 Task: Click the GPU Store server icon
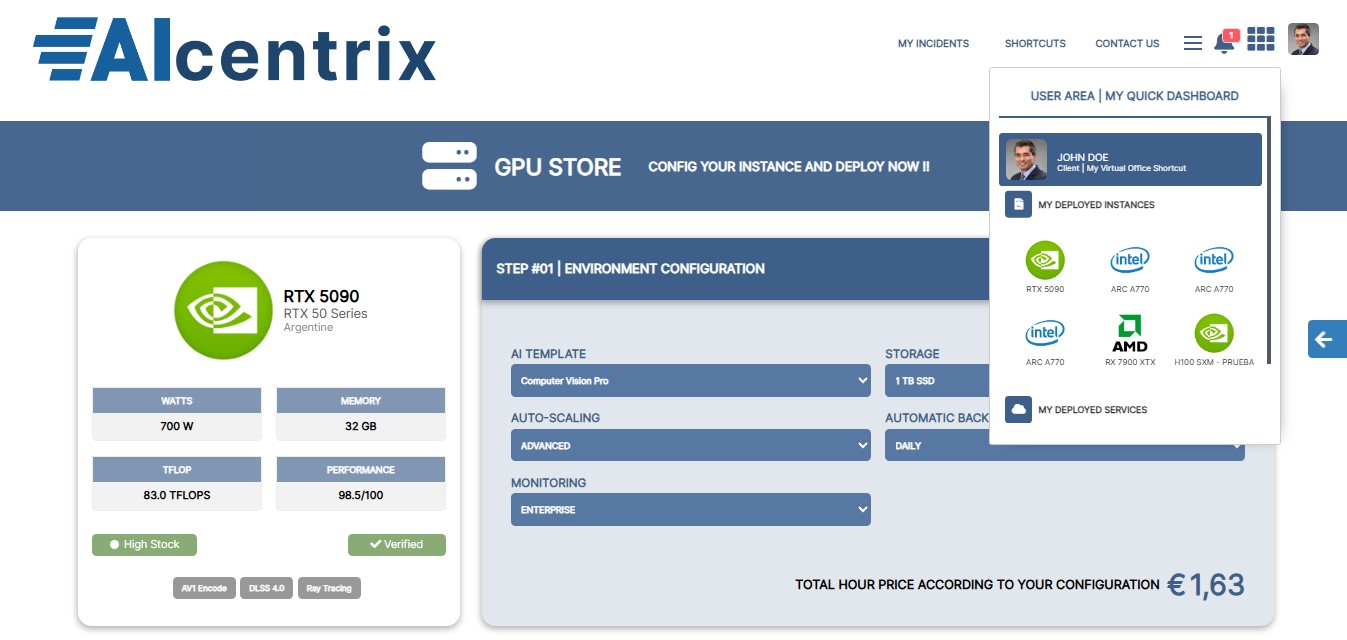[449, 166]
